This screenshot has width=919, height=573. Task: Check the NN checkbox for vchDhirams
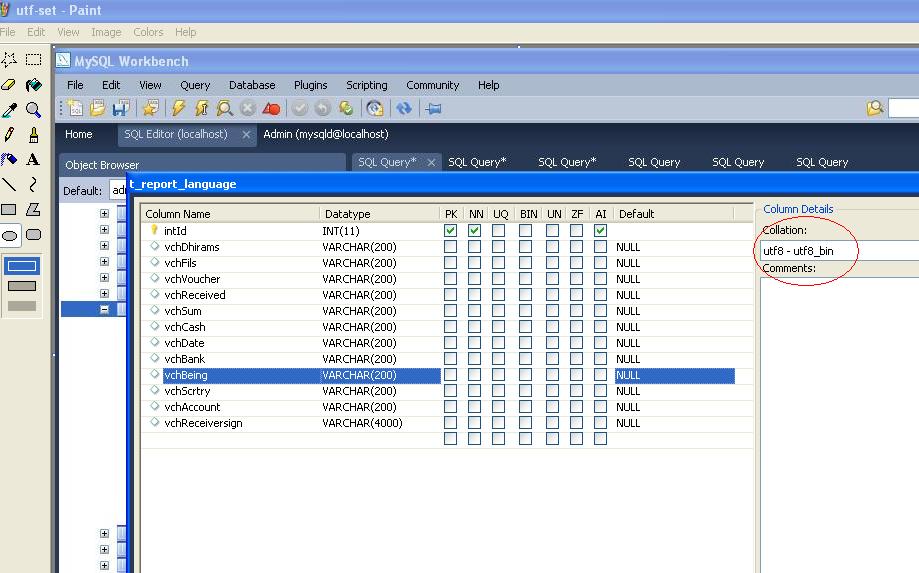[x=474, y=247]
